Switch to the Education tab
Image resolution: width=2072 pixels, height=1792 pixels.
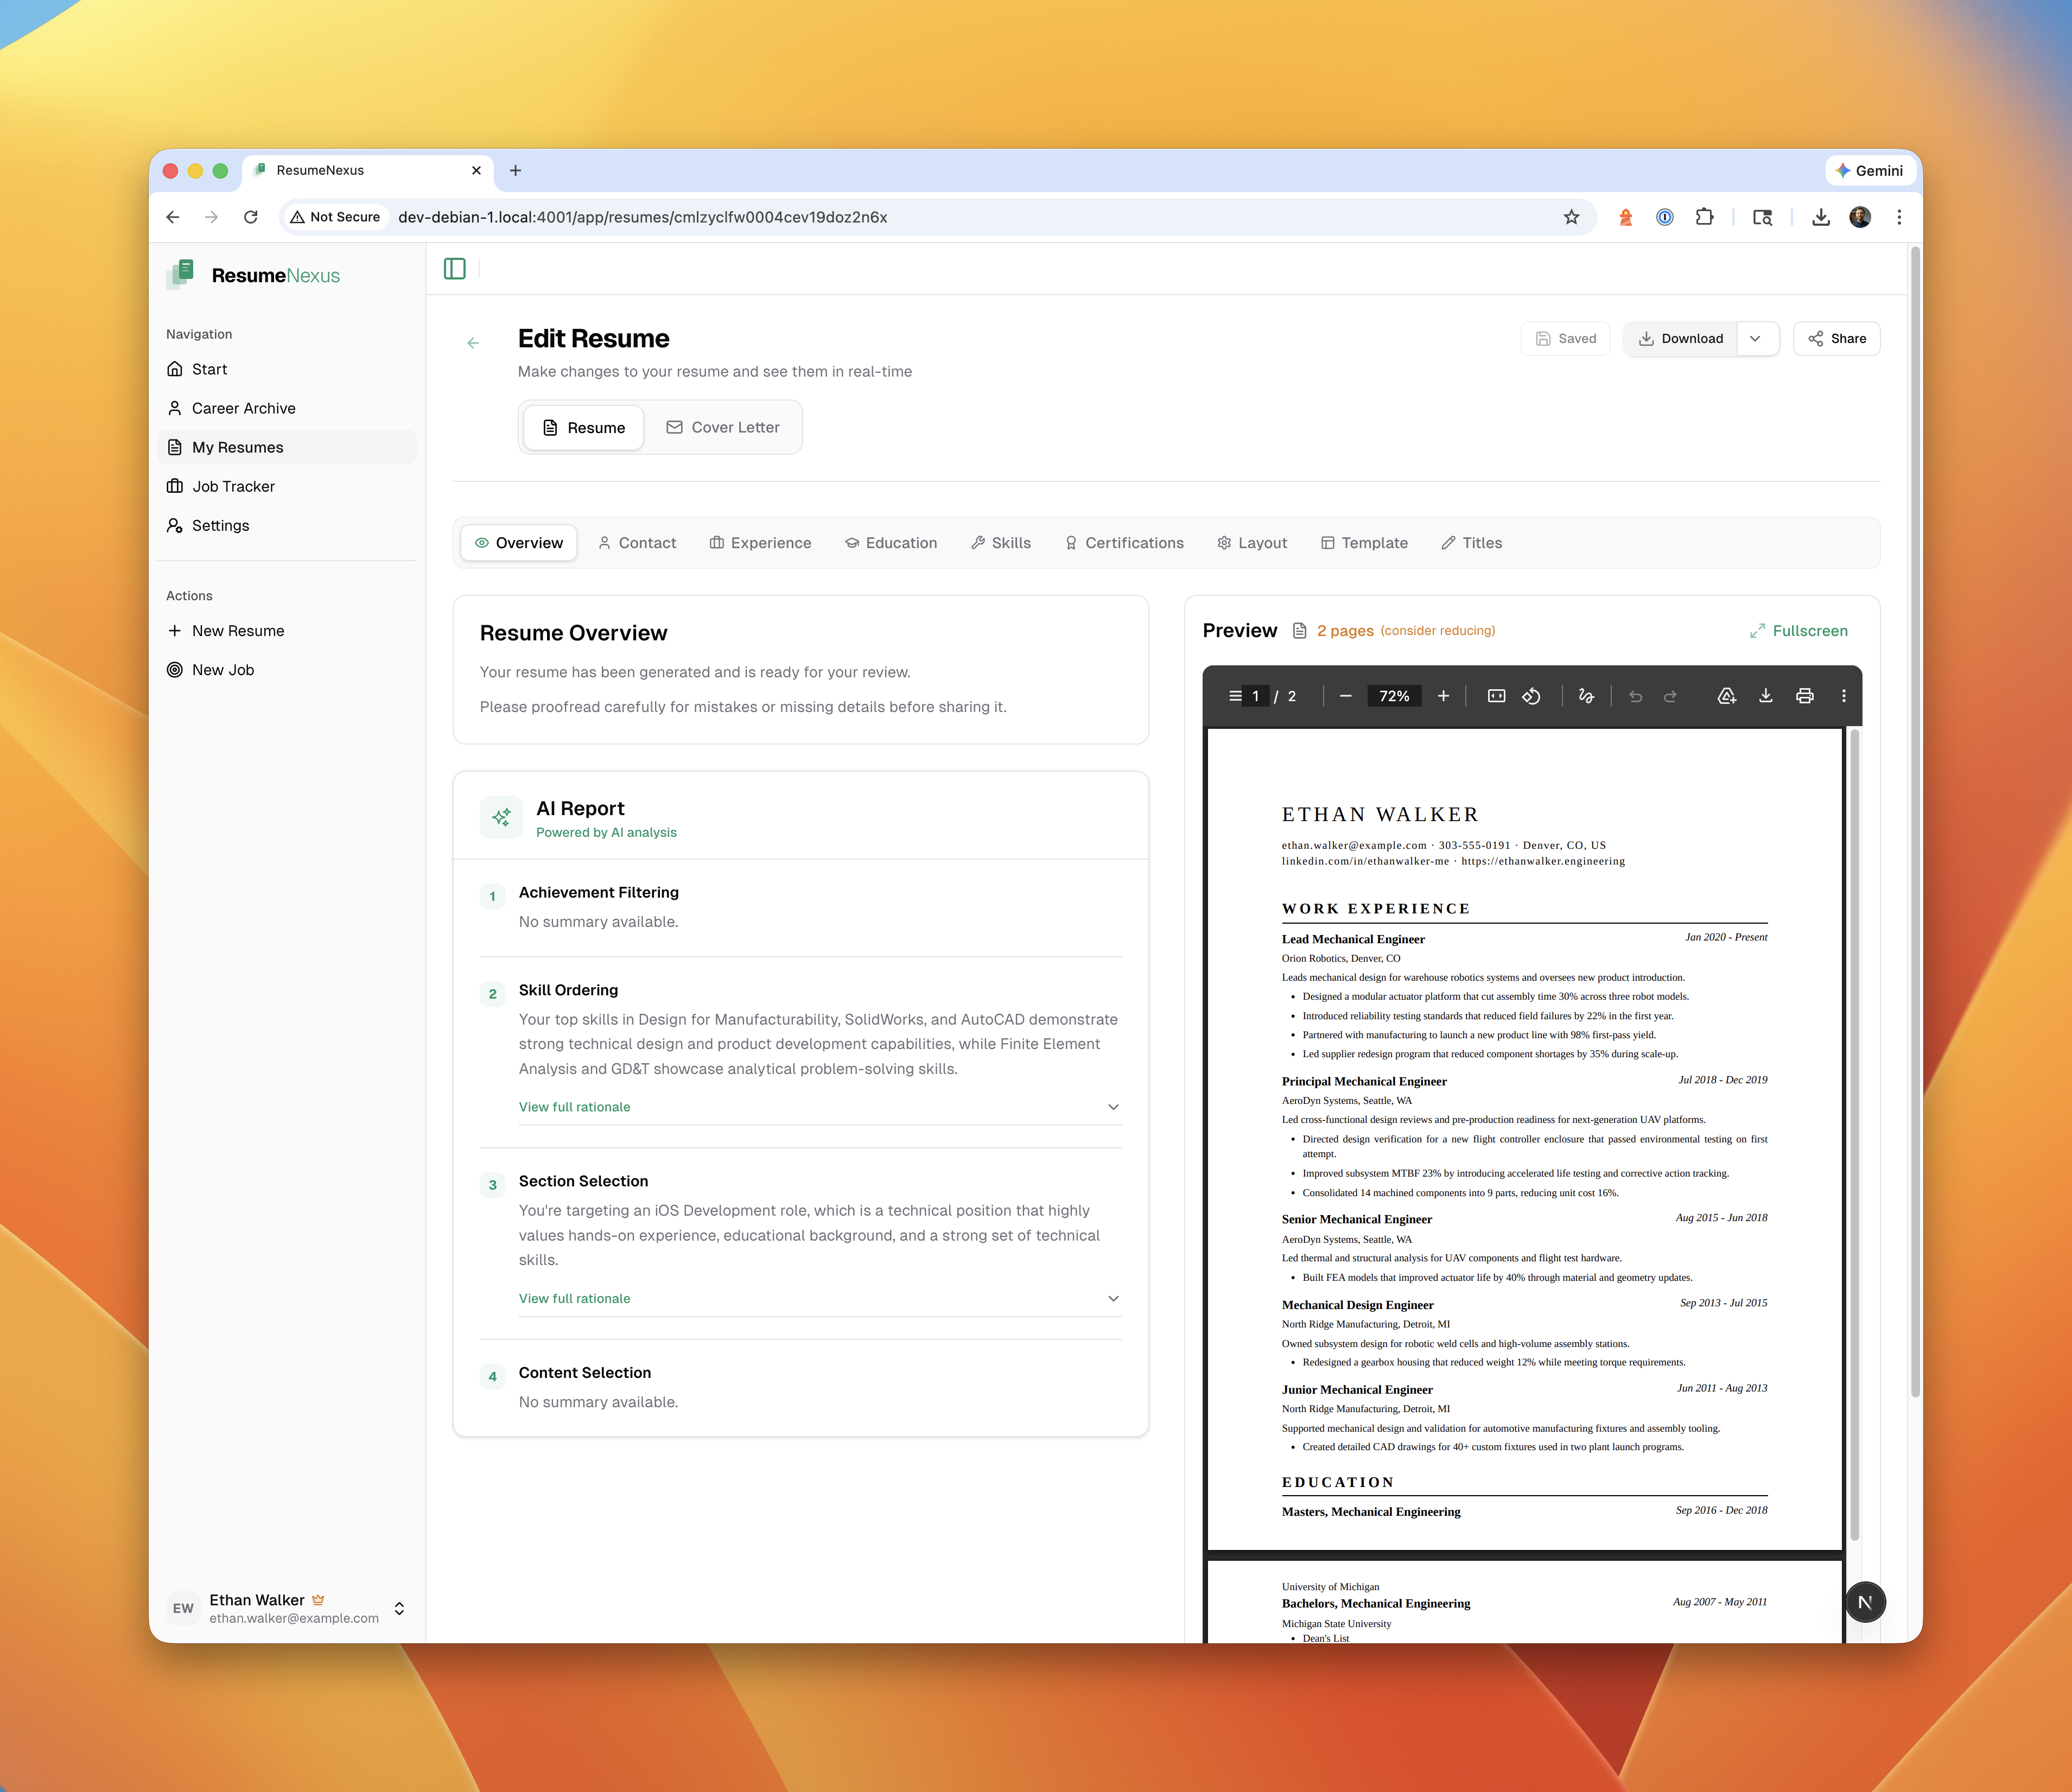click(890, 542)
